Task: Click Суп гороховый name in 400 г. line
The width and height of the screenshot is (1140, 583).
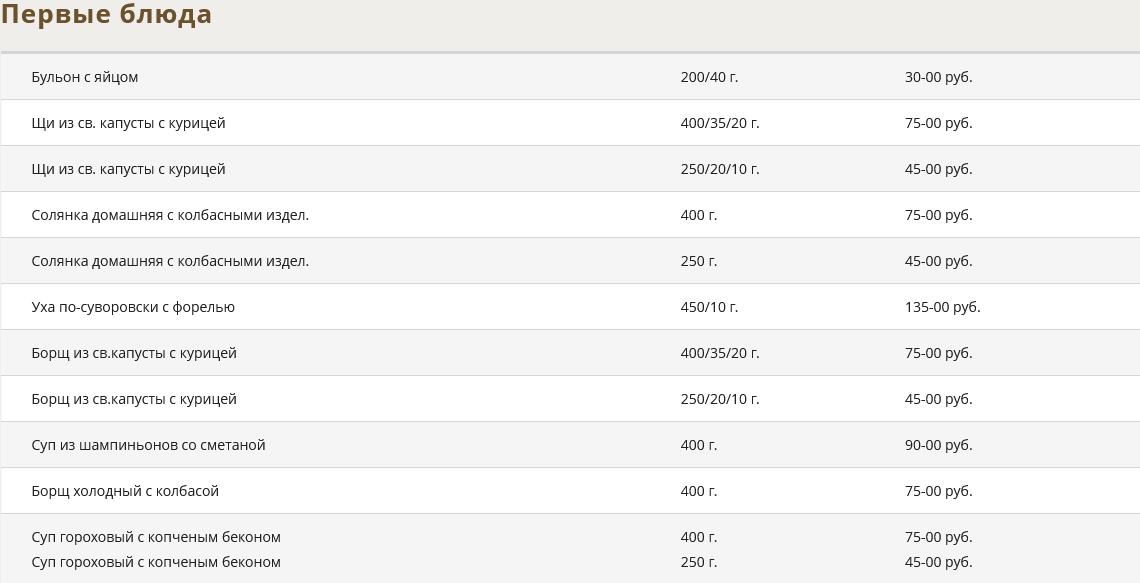Action: [x=156, y=537]
